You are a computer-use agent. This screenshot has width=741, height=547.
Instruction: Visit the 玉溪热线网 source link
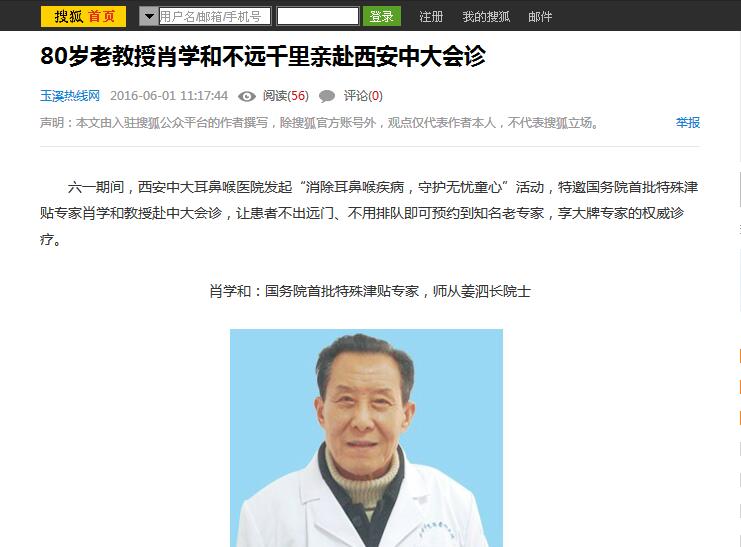[x=70, y=96]
